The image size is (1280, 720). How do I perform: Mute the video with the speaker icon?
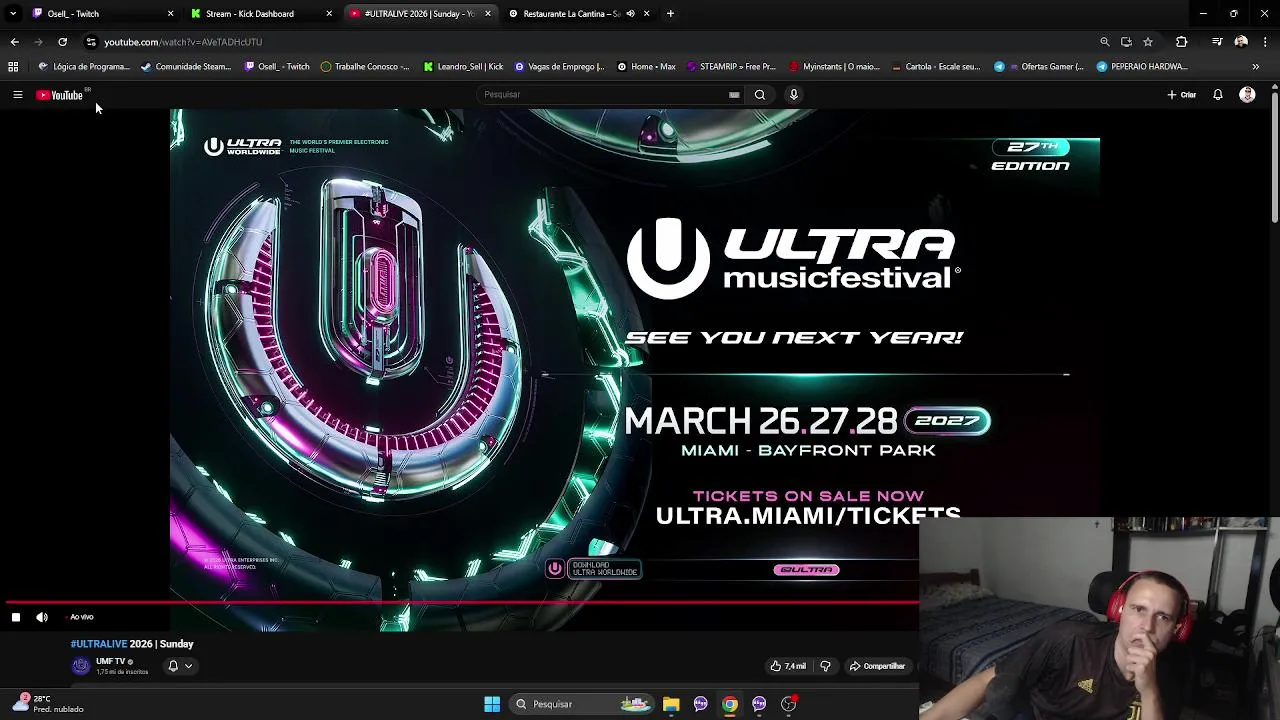tap(42, 617)
